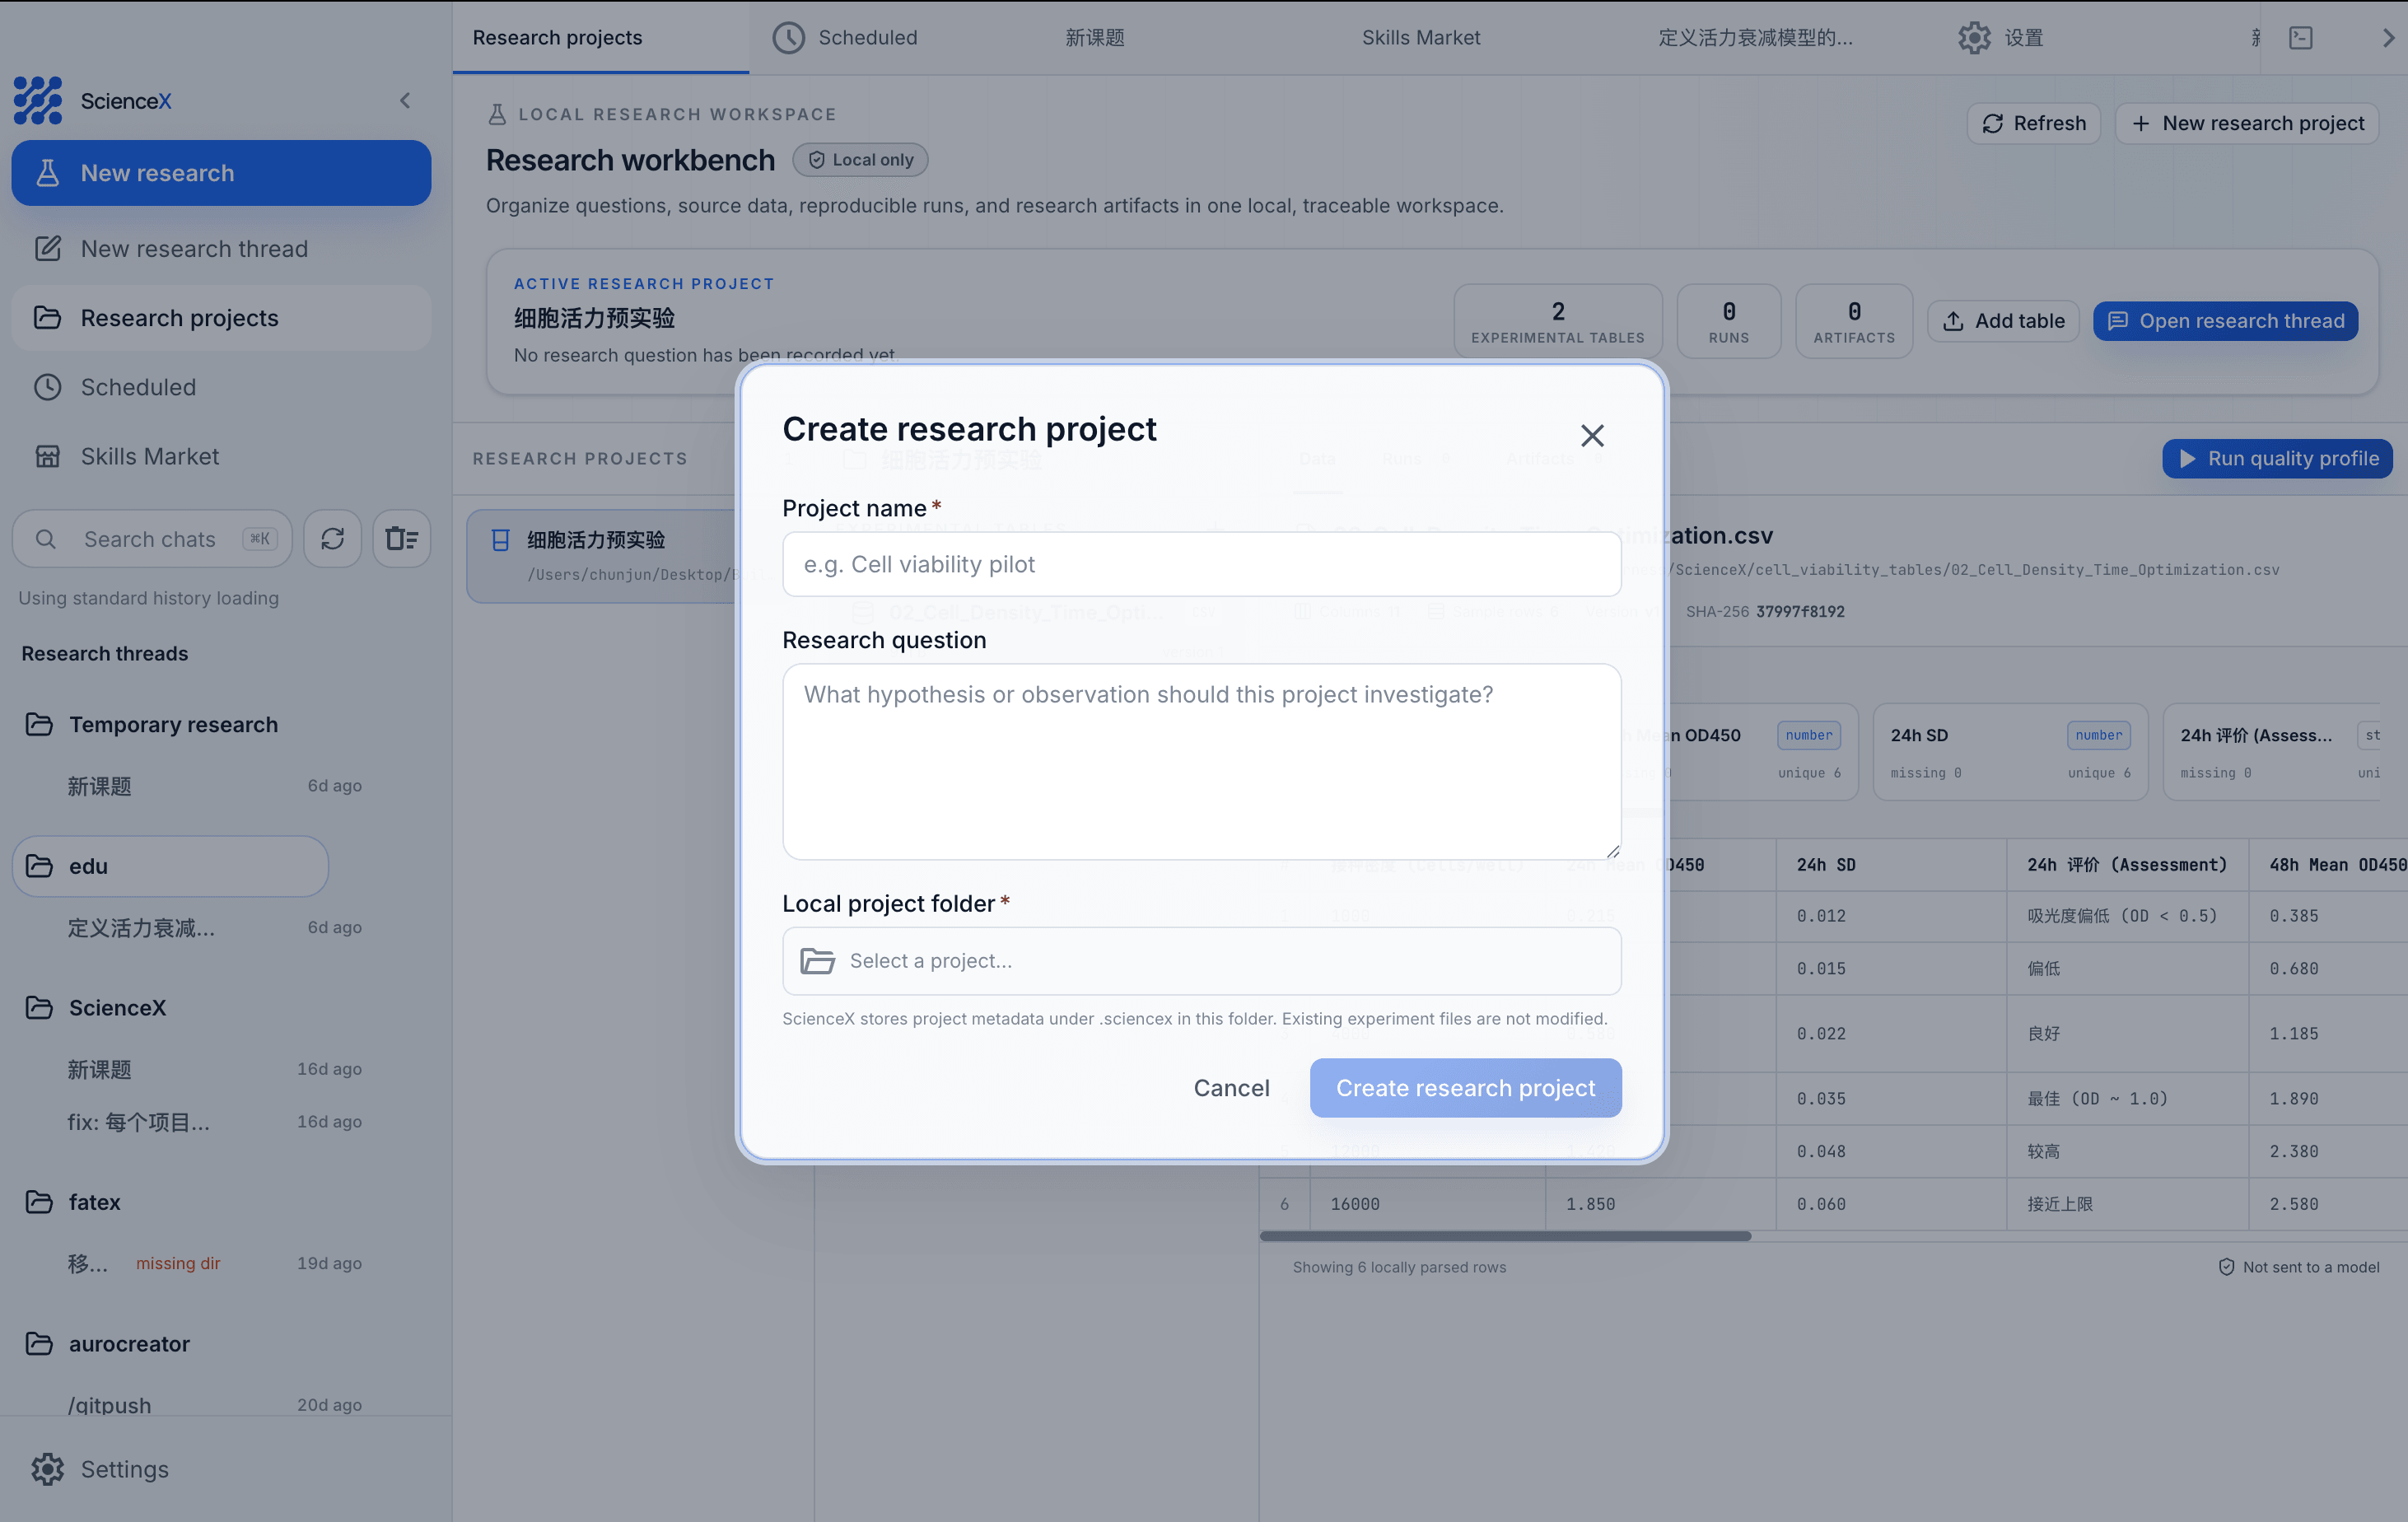Screen dimensions: 2408x1522
Task: Click the 1.185 value in the 48h column
Action: (x=2294, y=1034)
